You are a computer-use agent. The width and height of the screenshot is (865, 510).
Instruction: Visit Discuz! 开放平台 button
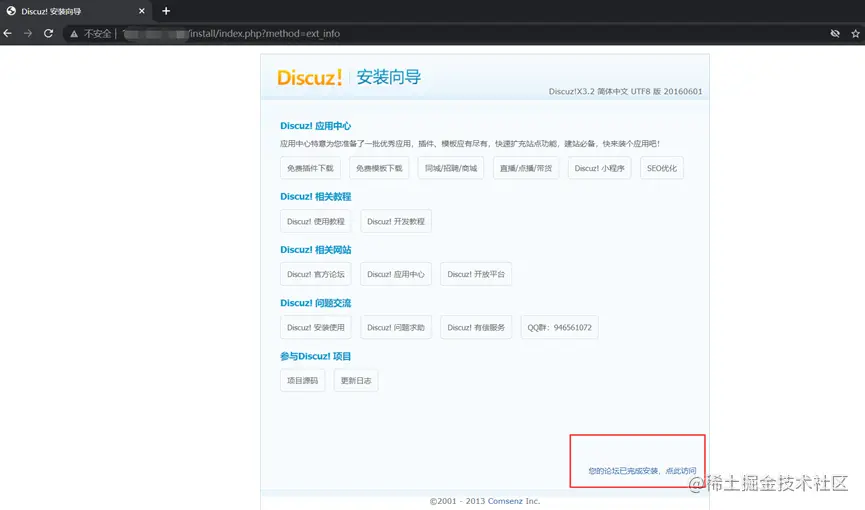click(476, 274)
